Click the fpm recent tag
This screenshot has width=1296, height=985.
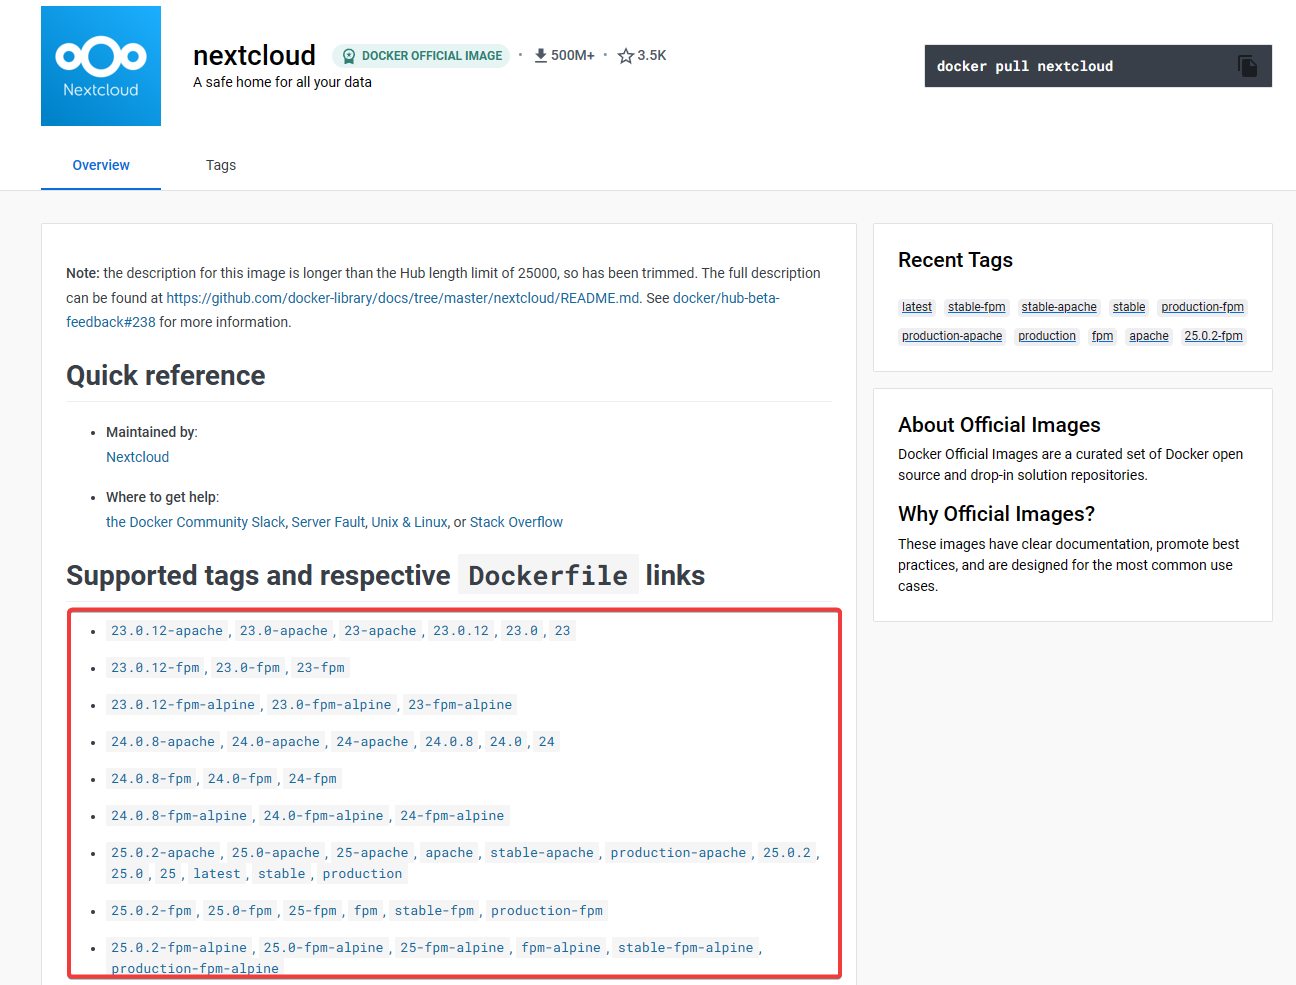1102,336
